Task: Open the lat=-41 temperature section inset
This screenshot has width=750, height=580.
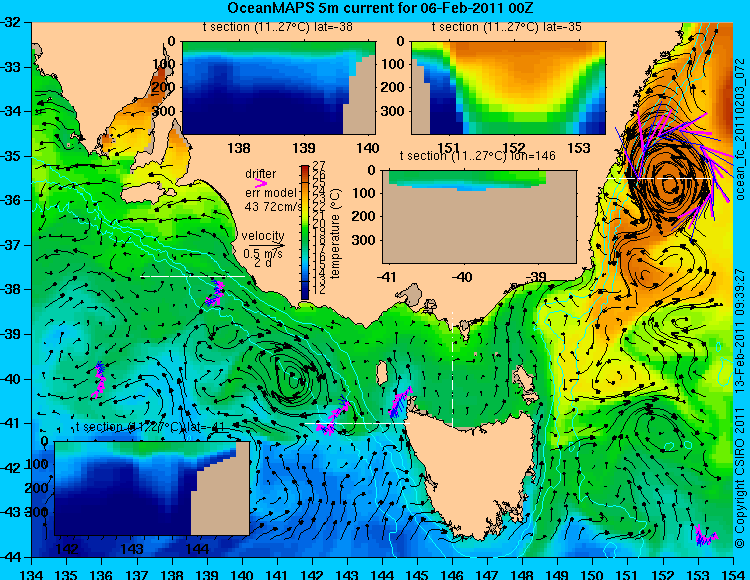Action: pyautogui.click(x=152, y=488)
